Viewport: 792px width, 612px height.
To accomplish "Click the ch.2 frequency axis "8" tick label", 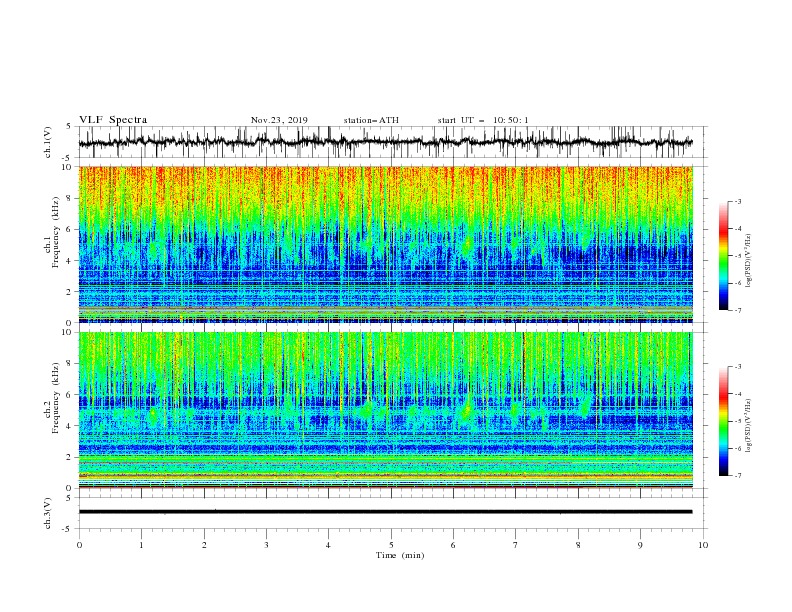I will click(70, 364).
